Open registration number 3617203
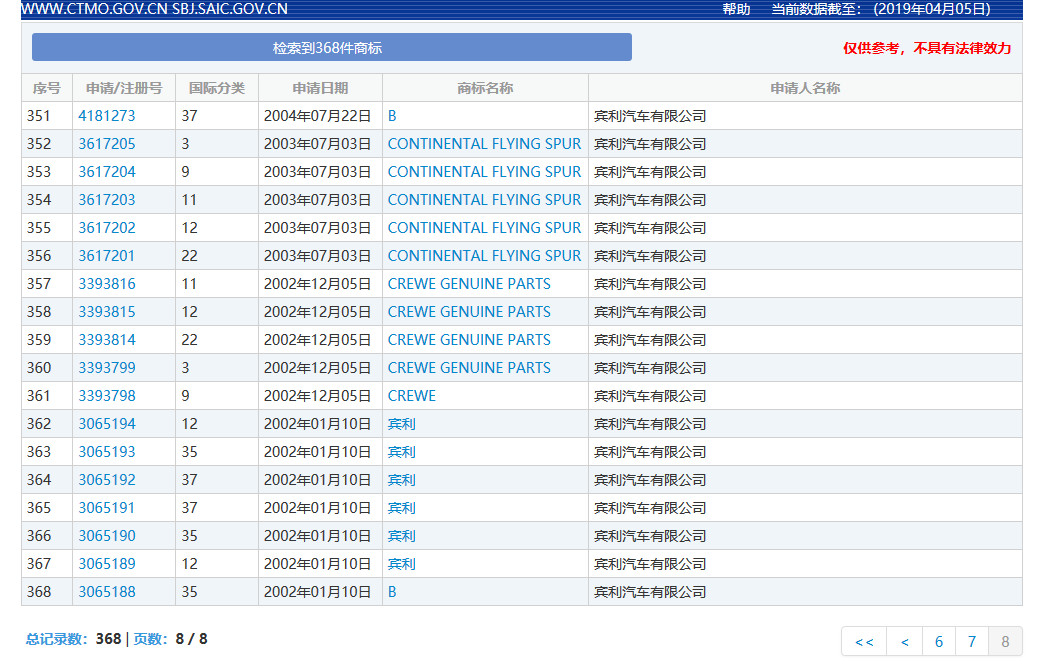1037x667 pixels. (x=106, y=200)
